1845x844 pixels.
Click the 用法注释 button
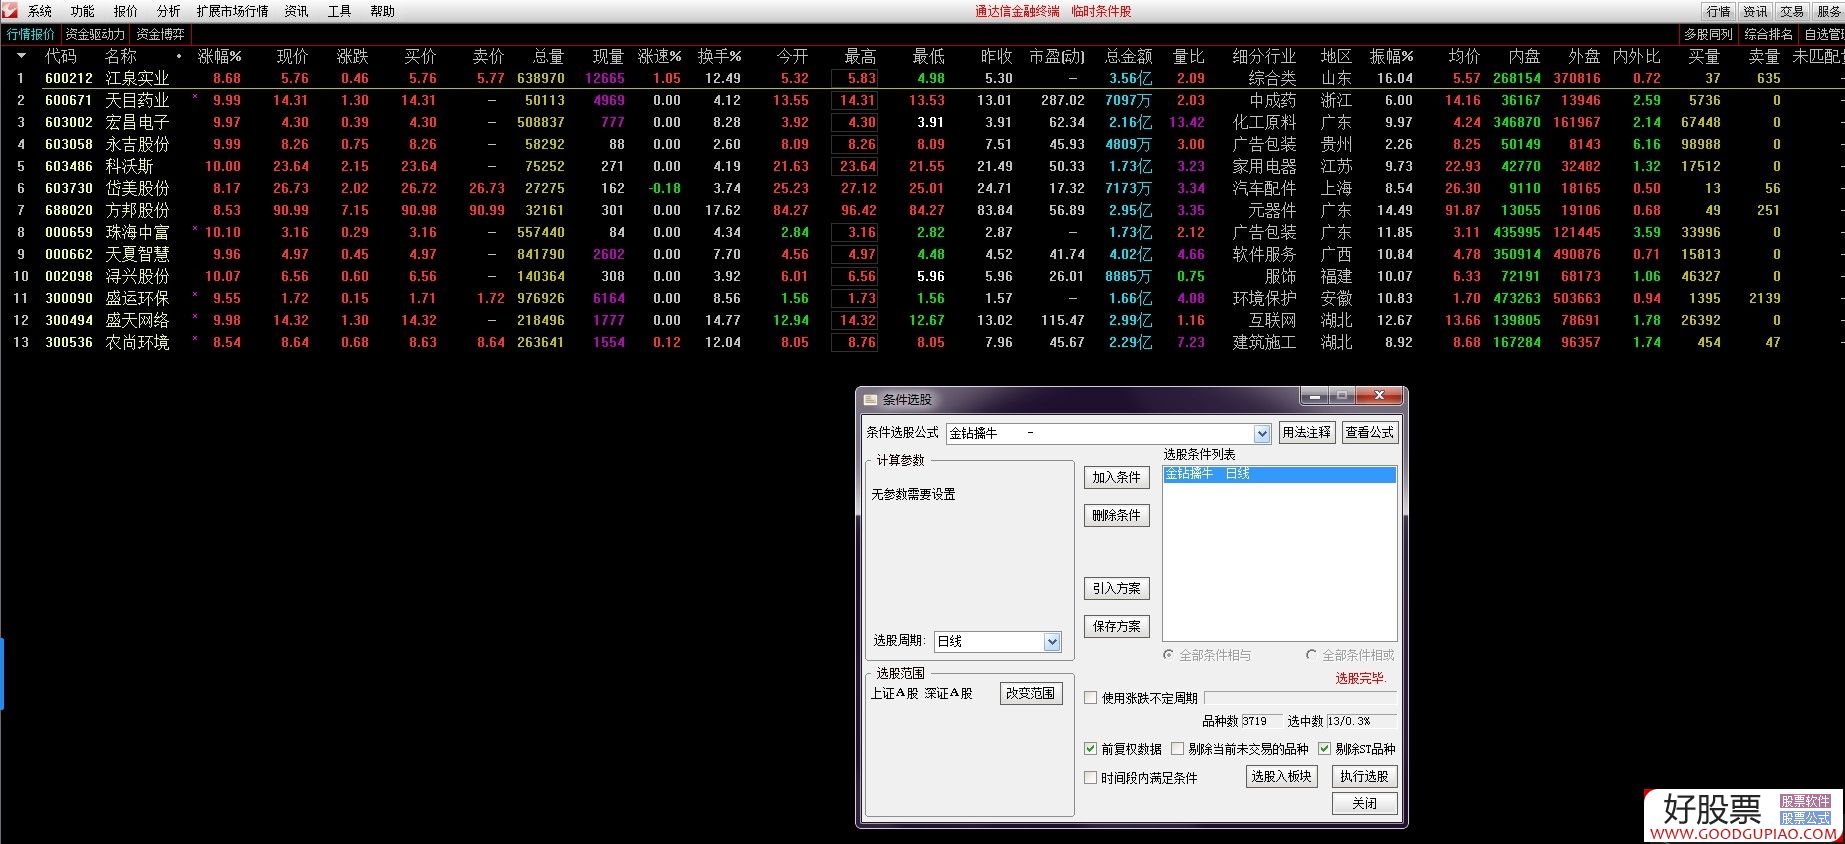(1307, 432)
